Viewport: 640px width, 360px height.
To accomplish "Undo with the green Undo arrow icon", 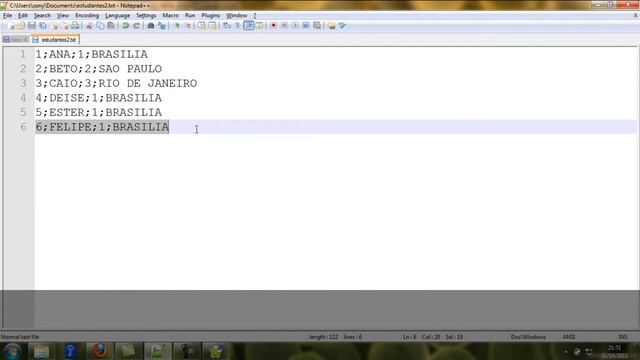I will pyautogui.click(x=126, y=26).
